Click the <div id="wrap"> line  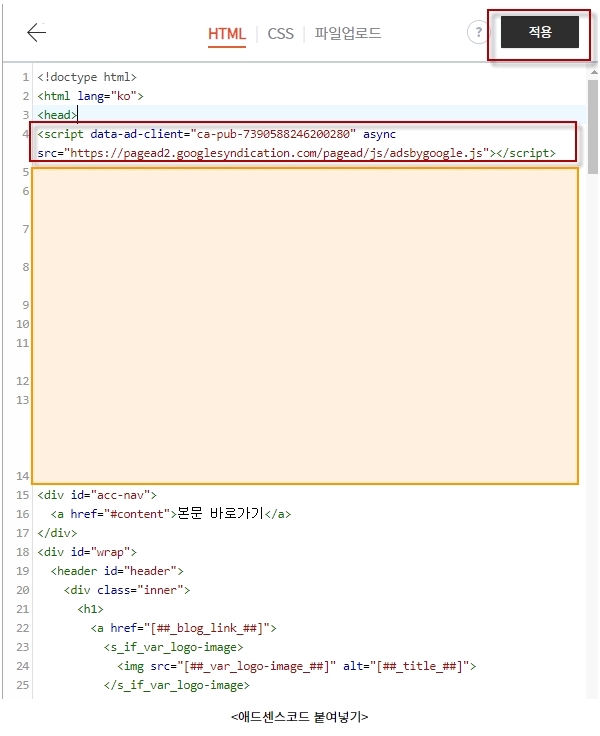point(87,552)
